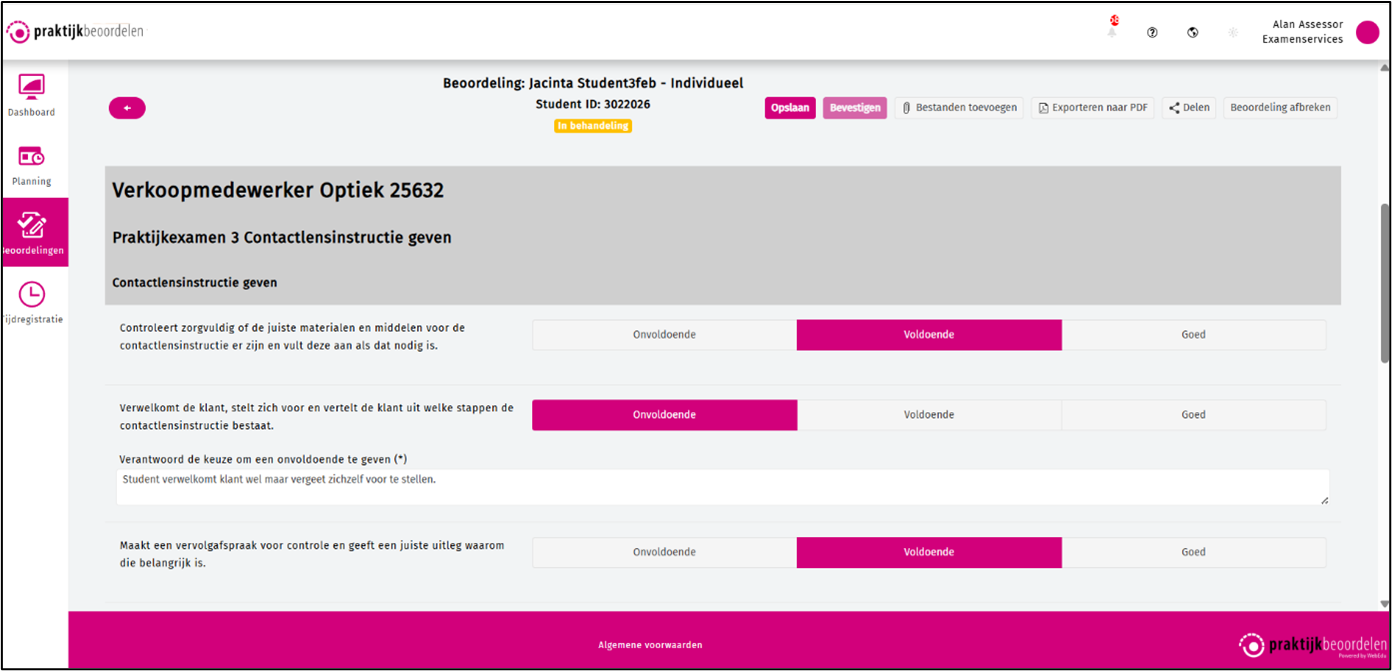This screenshot has width=1392, height=671.
Task: Select "Goed" for the materialen criterion
Action: click(x=1193, y=335)
